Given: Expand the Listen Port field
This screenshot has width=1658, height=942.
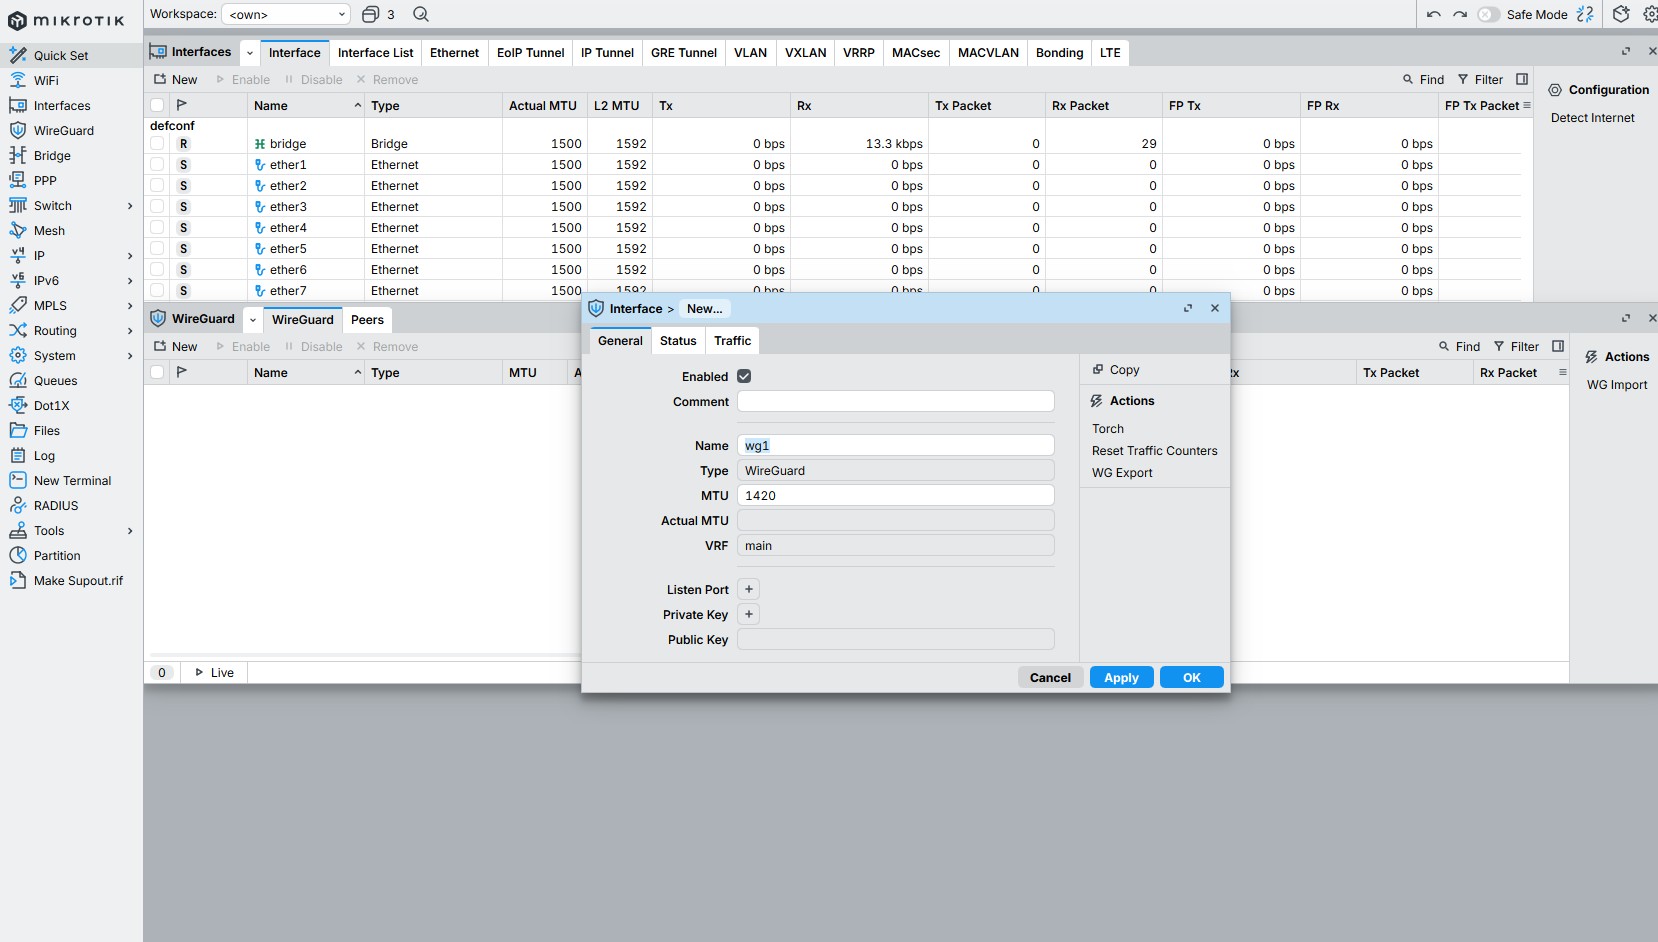Looking at the screenshot, I should pos(749,590).
